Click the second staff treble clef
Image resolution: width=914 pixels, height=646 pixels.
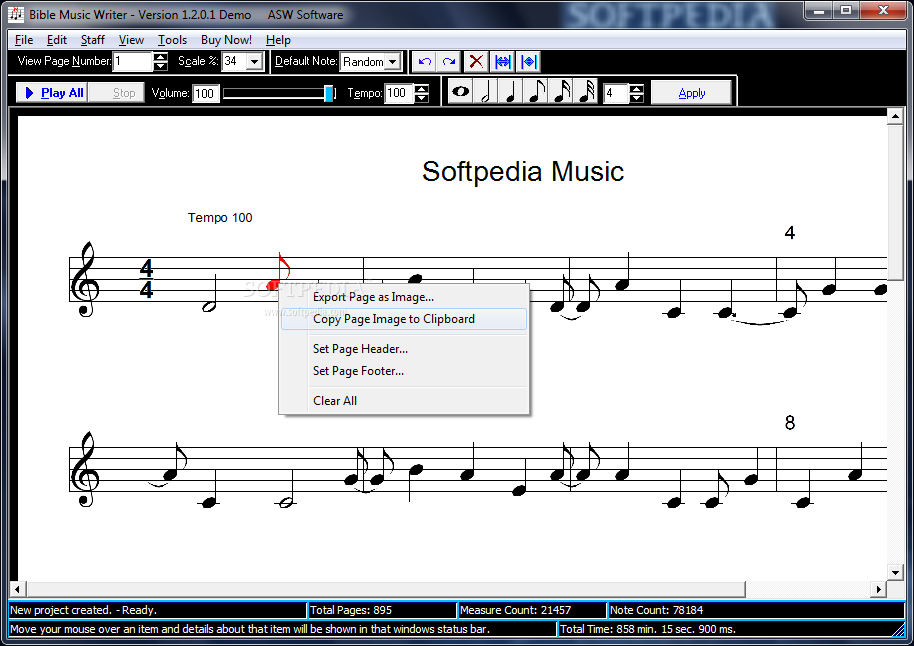tap(85, 469)
